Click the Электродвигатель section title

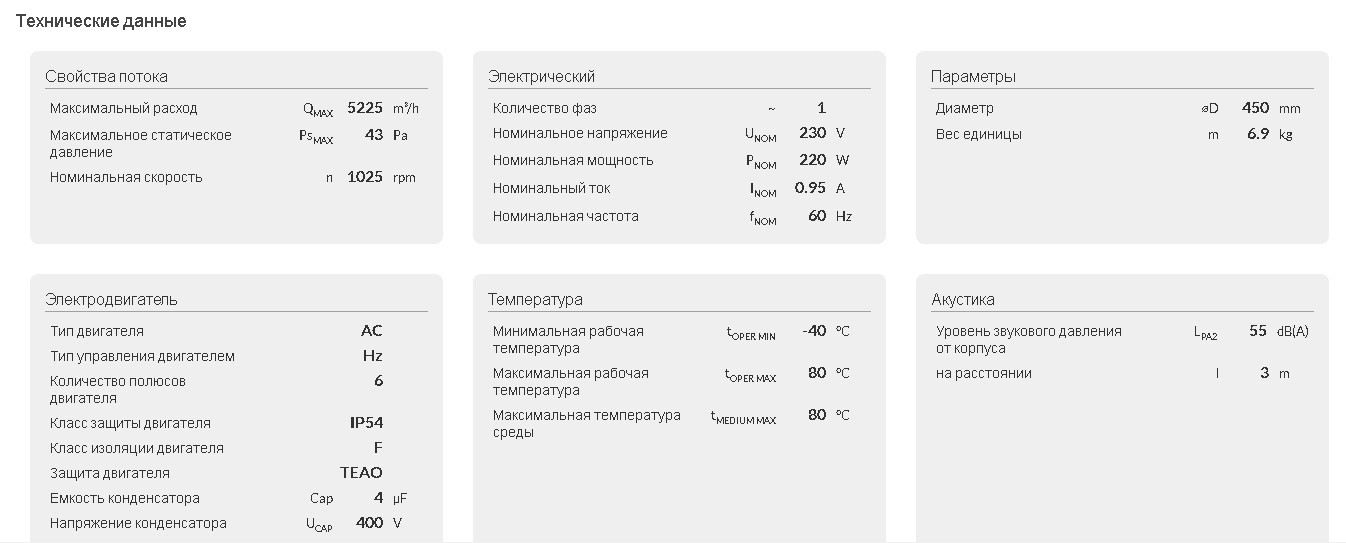click(x=111, y=299)
